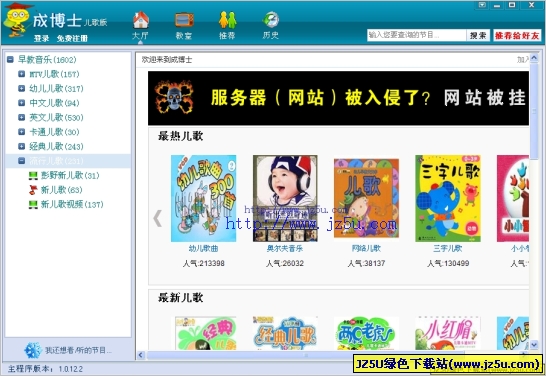546x376 pixels.
Task: Click the red icon beside 新儿歌(63)
Action: 33,190
